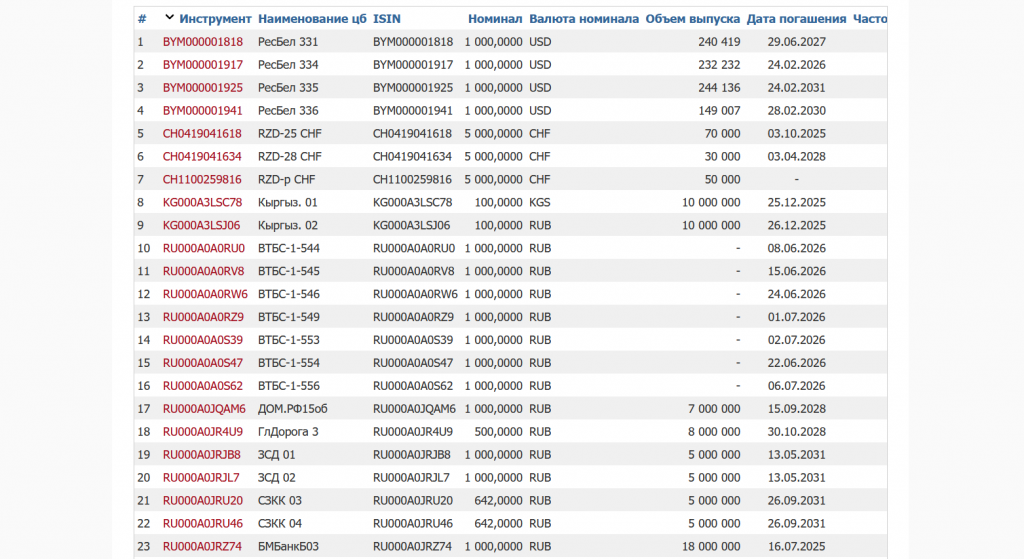Select the name cell ДОМ.РФ15об

point(293,409)
